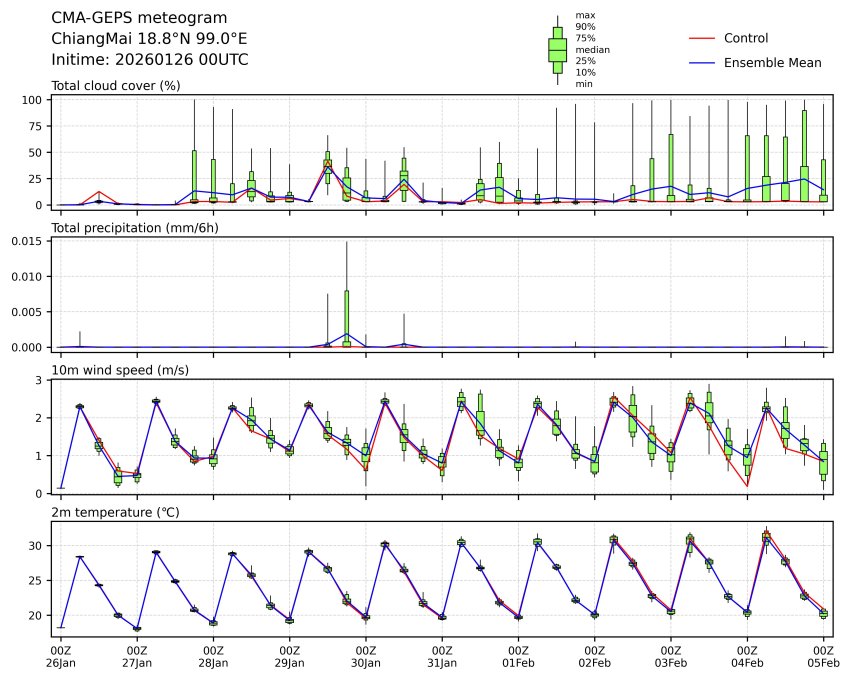Click the "median" label in the box-plot legend
The height and width of the screenshot is (680, 851).
coord(592,49)
